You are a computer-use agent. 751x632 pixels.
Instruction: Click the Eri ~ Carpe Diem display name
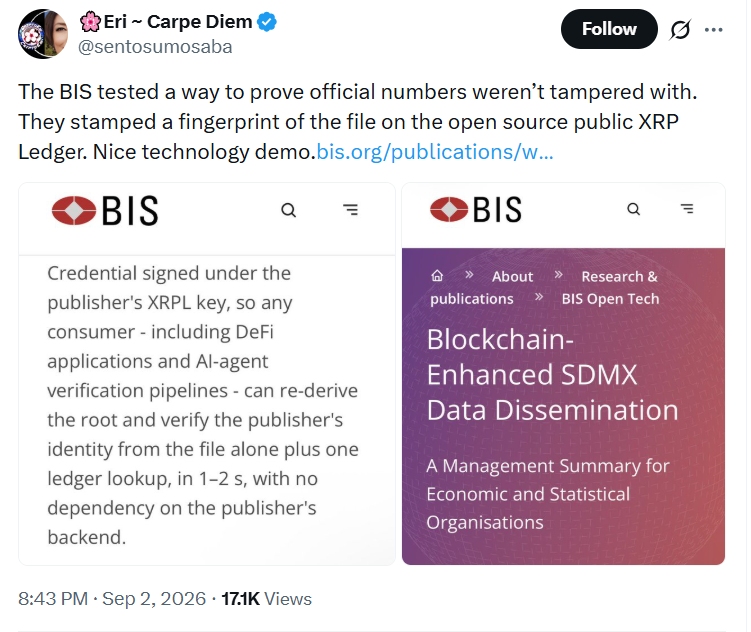point(178,22)
